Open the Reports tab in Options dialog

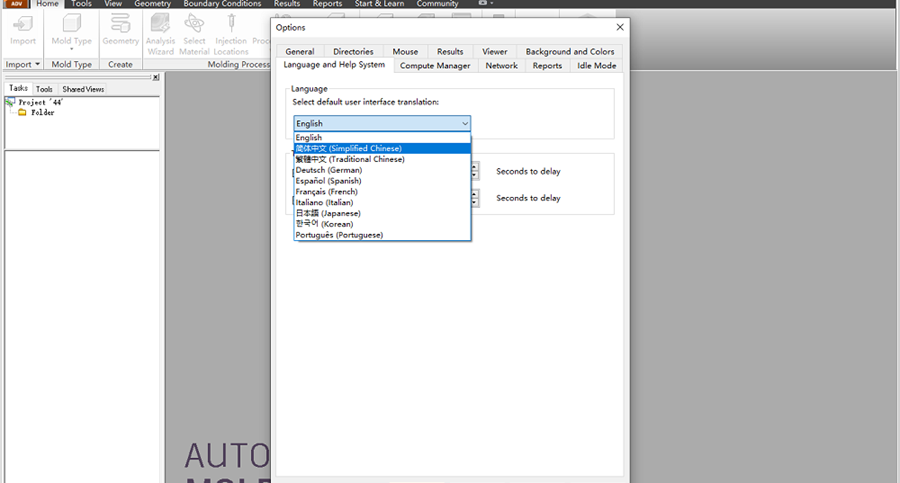point(547,65)
